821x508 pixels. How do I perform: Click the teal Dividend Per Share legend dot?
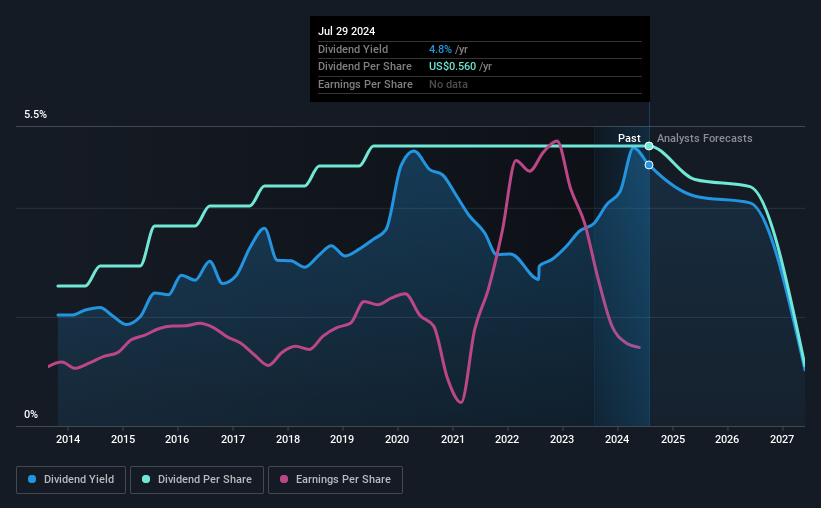coord(146,479)
